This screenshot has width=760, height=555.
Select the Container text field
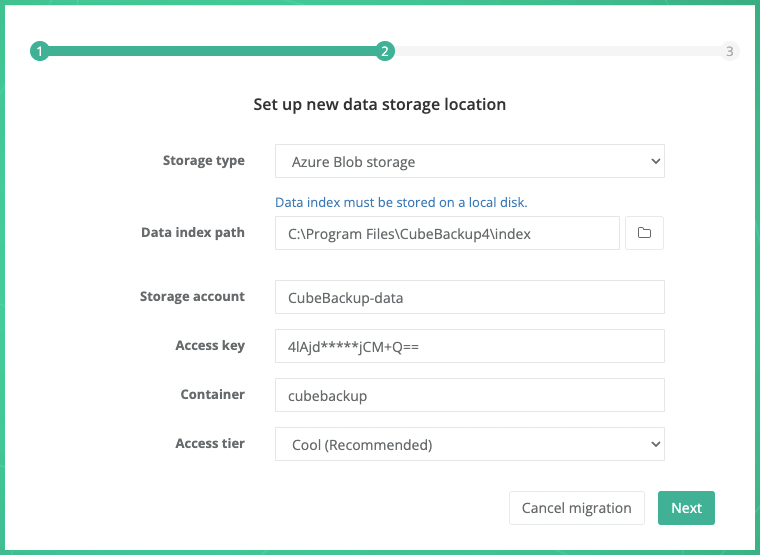(x=469, y=395)
